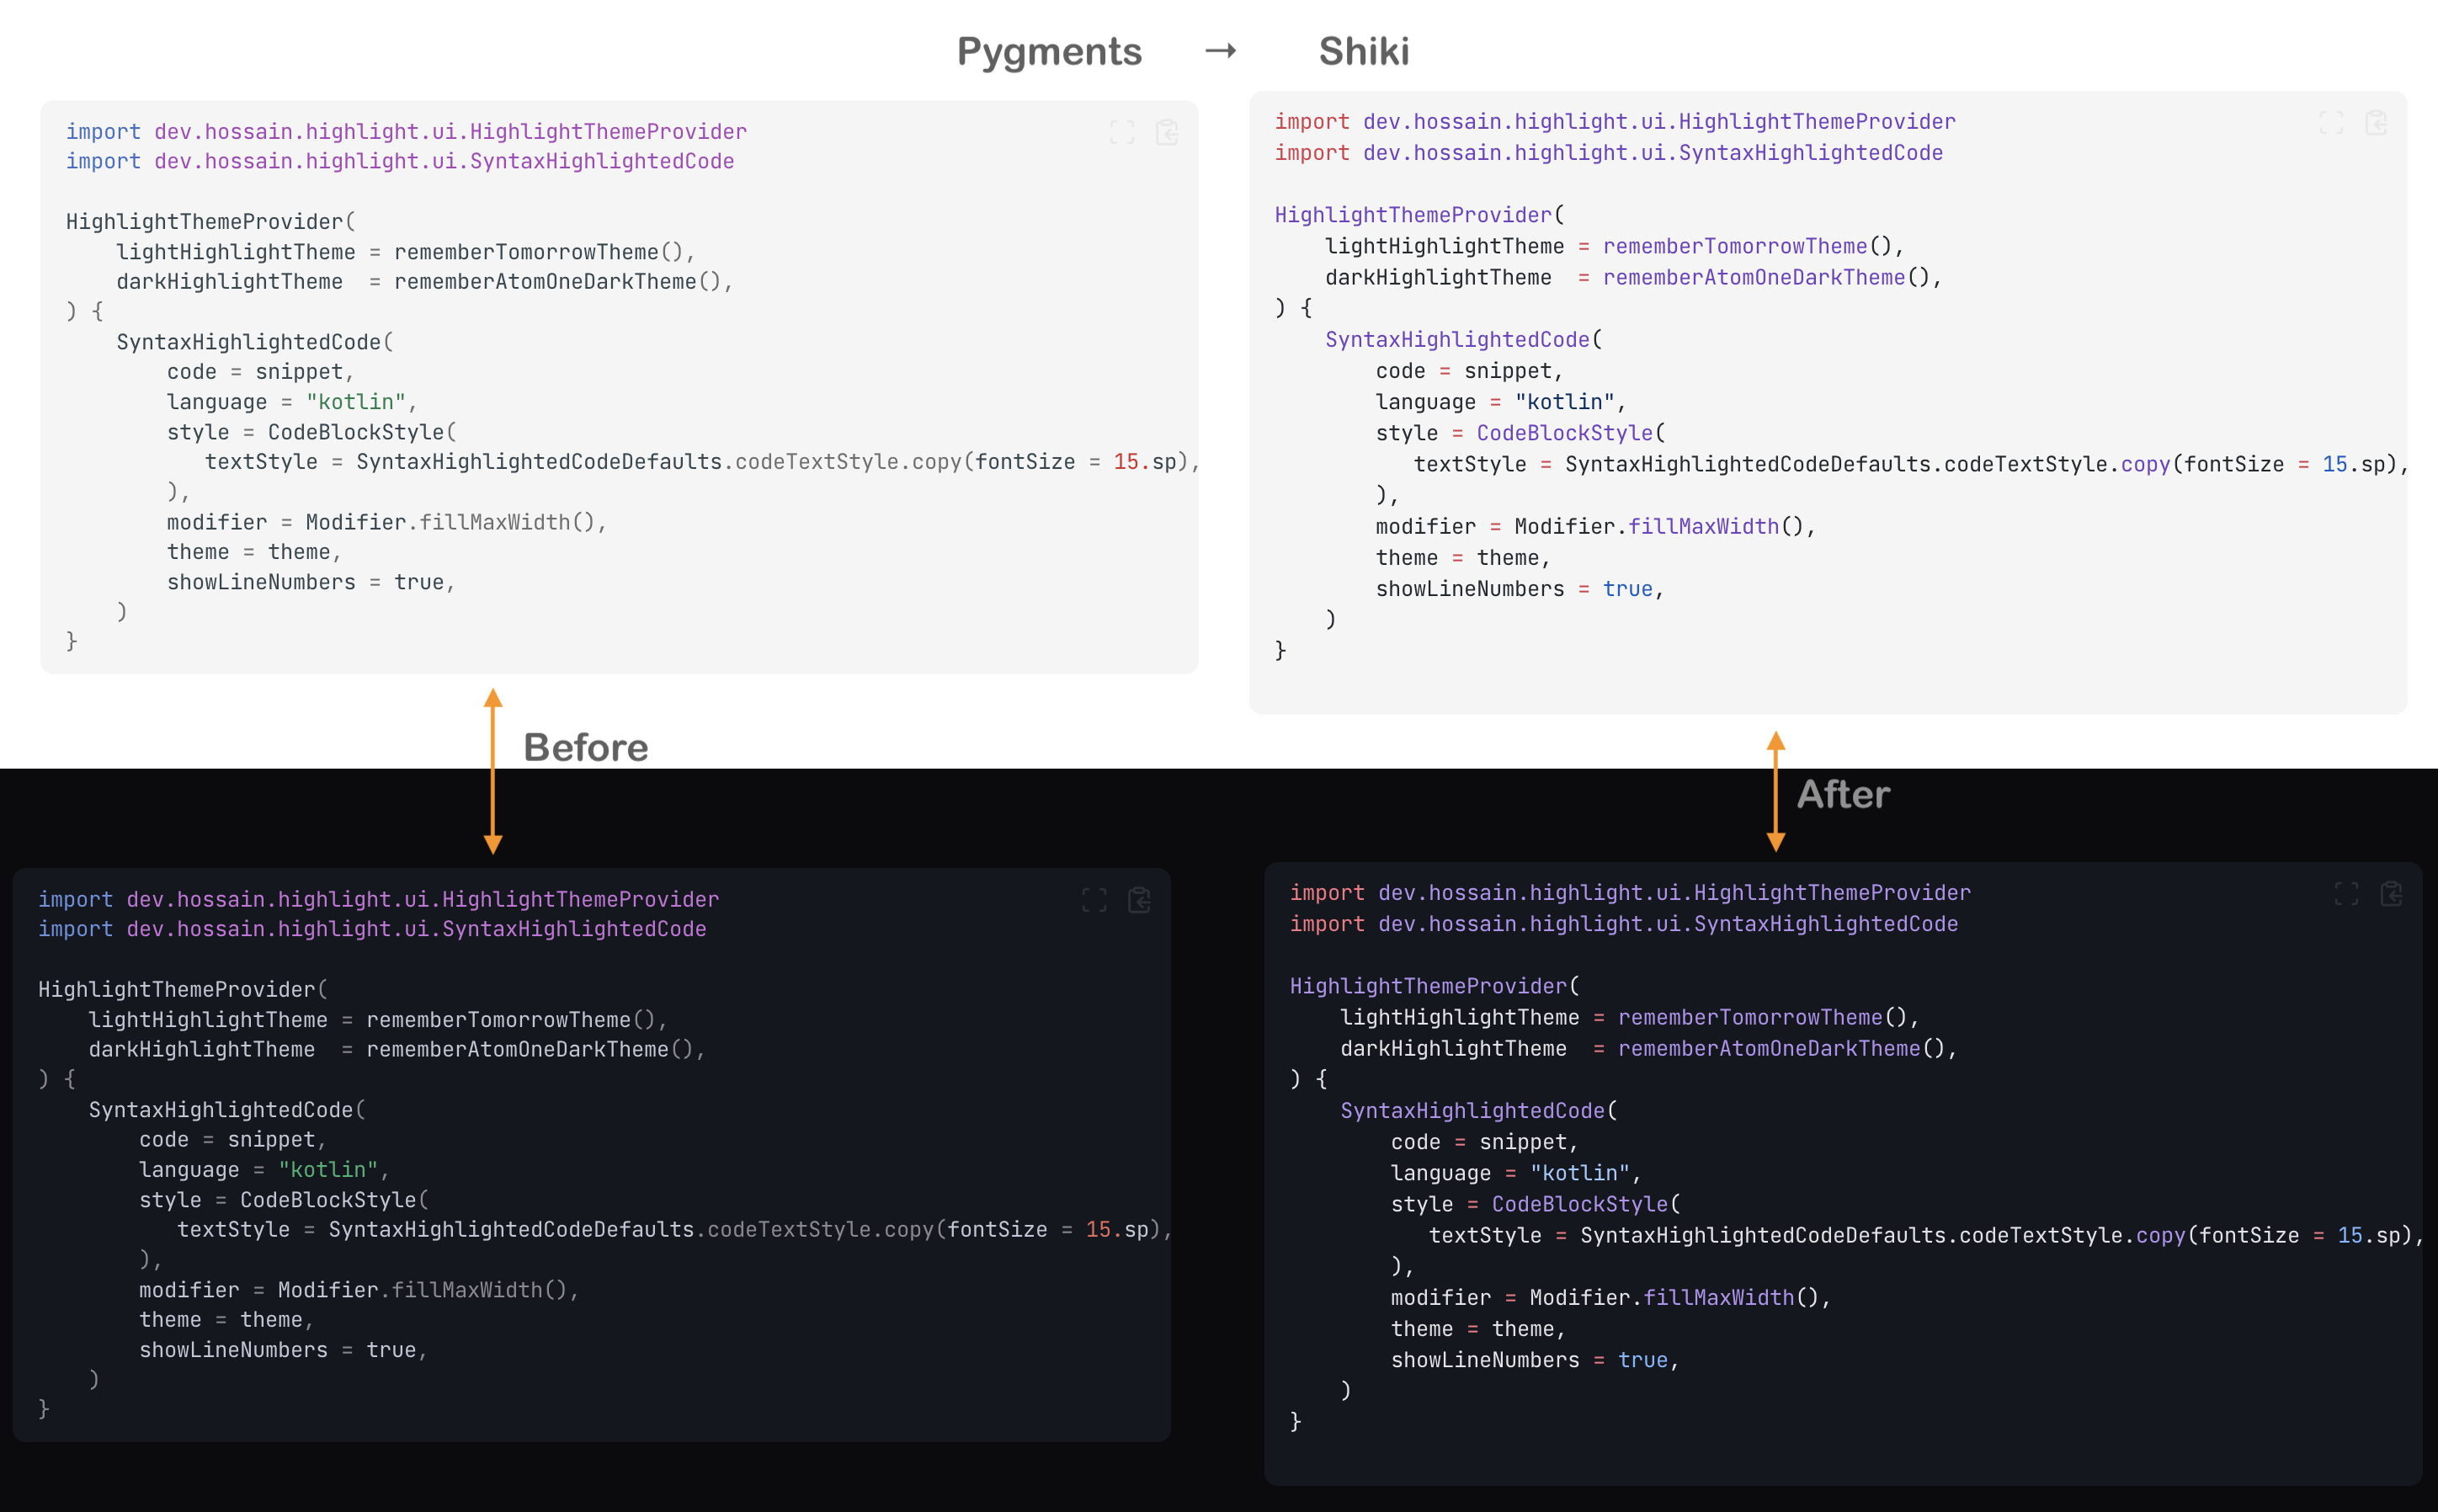Click blue "true" value in dark Shiki block

point(1643,1360)
